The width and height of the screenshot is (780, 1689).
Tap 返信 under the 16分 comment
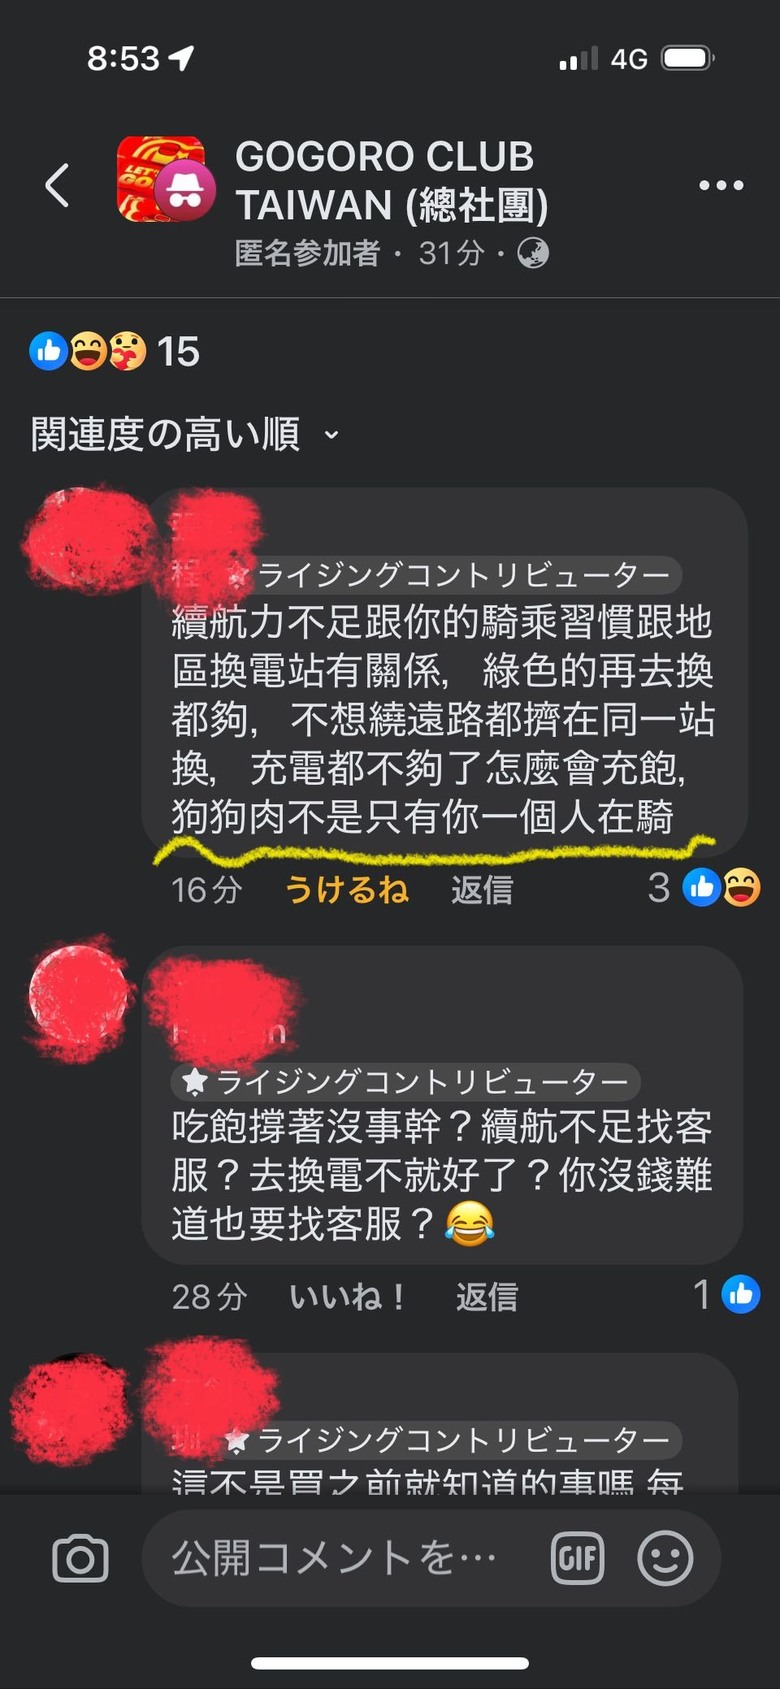[x=482, y=889]
